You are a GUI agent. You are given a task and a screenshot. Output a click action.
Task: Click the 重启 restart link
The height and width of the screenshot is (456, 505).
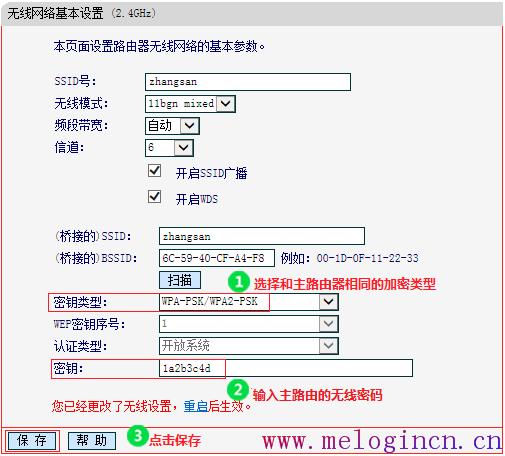click(196, 406)
